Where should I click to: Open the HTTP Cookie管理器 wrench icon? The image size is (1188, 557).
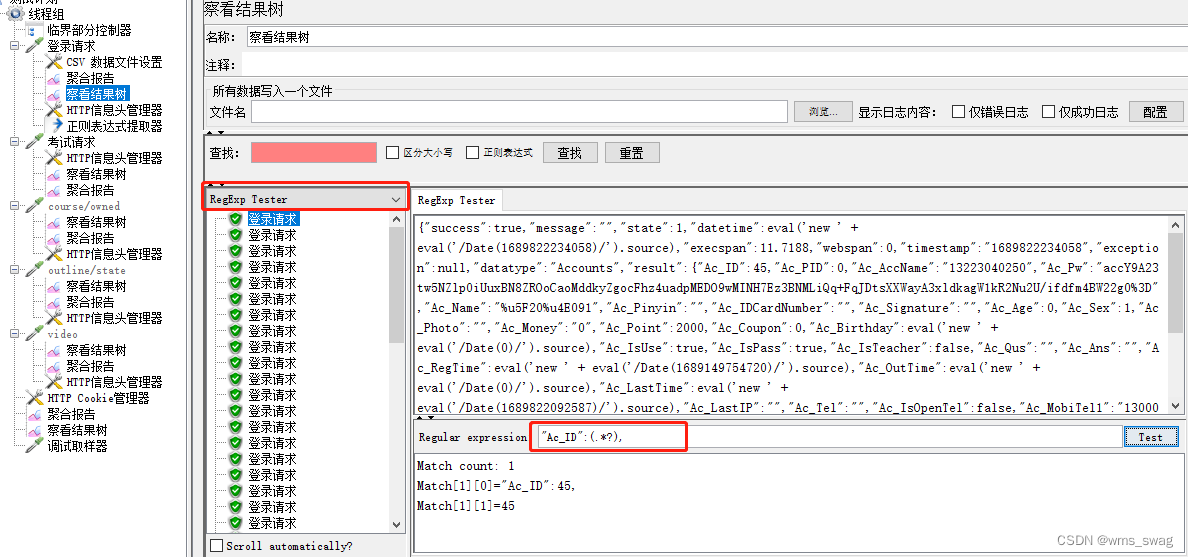(35, 398)
